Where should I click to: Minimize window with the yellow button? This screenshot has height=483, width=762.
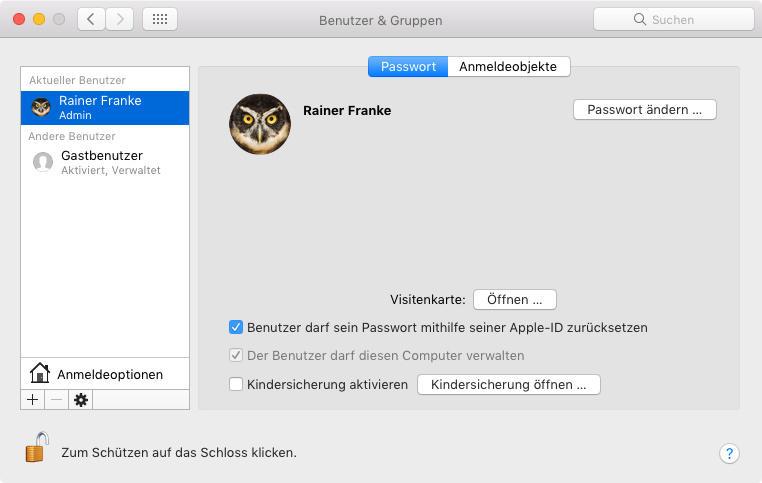tap(39, 19)
